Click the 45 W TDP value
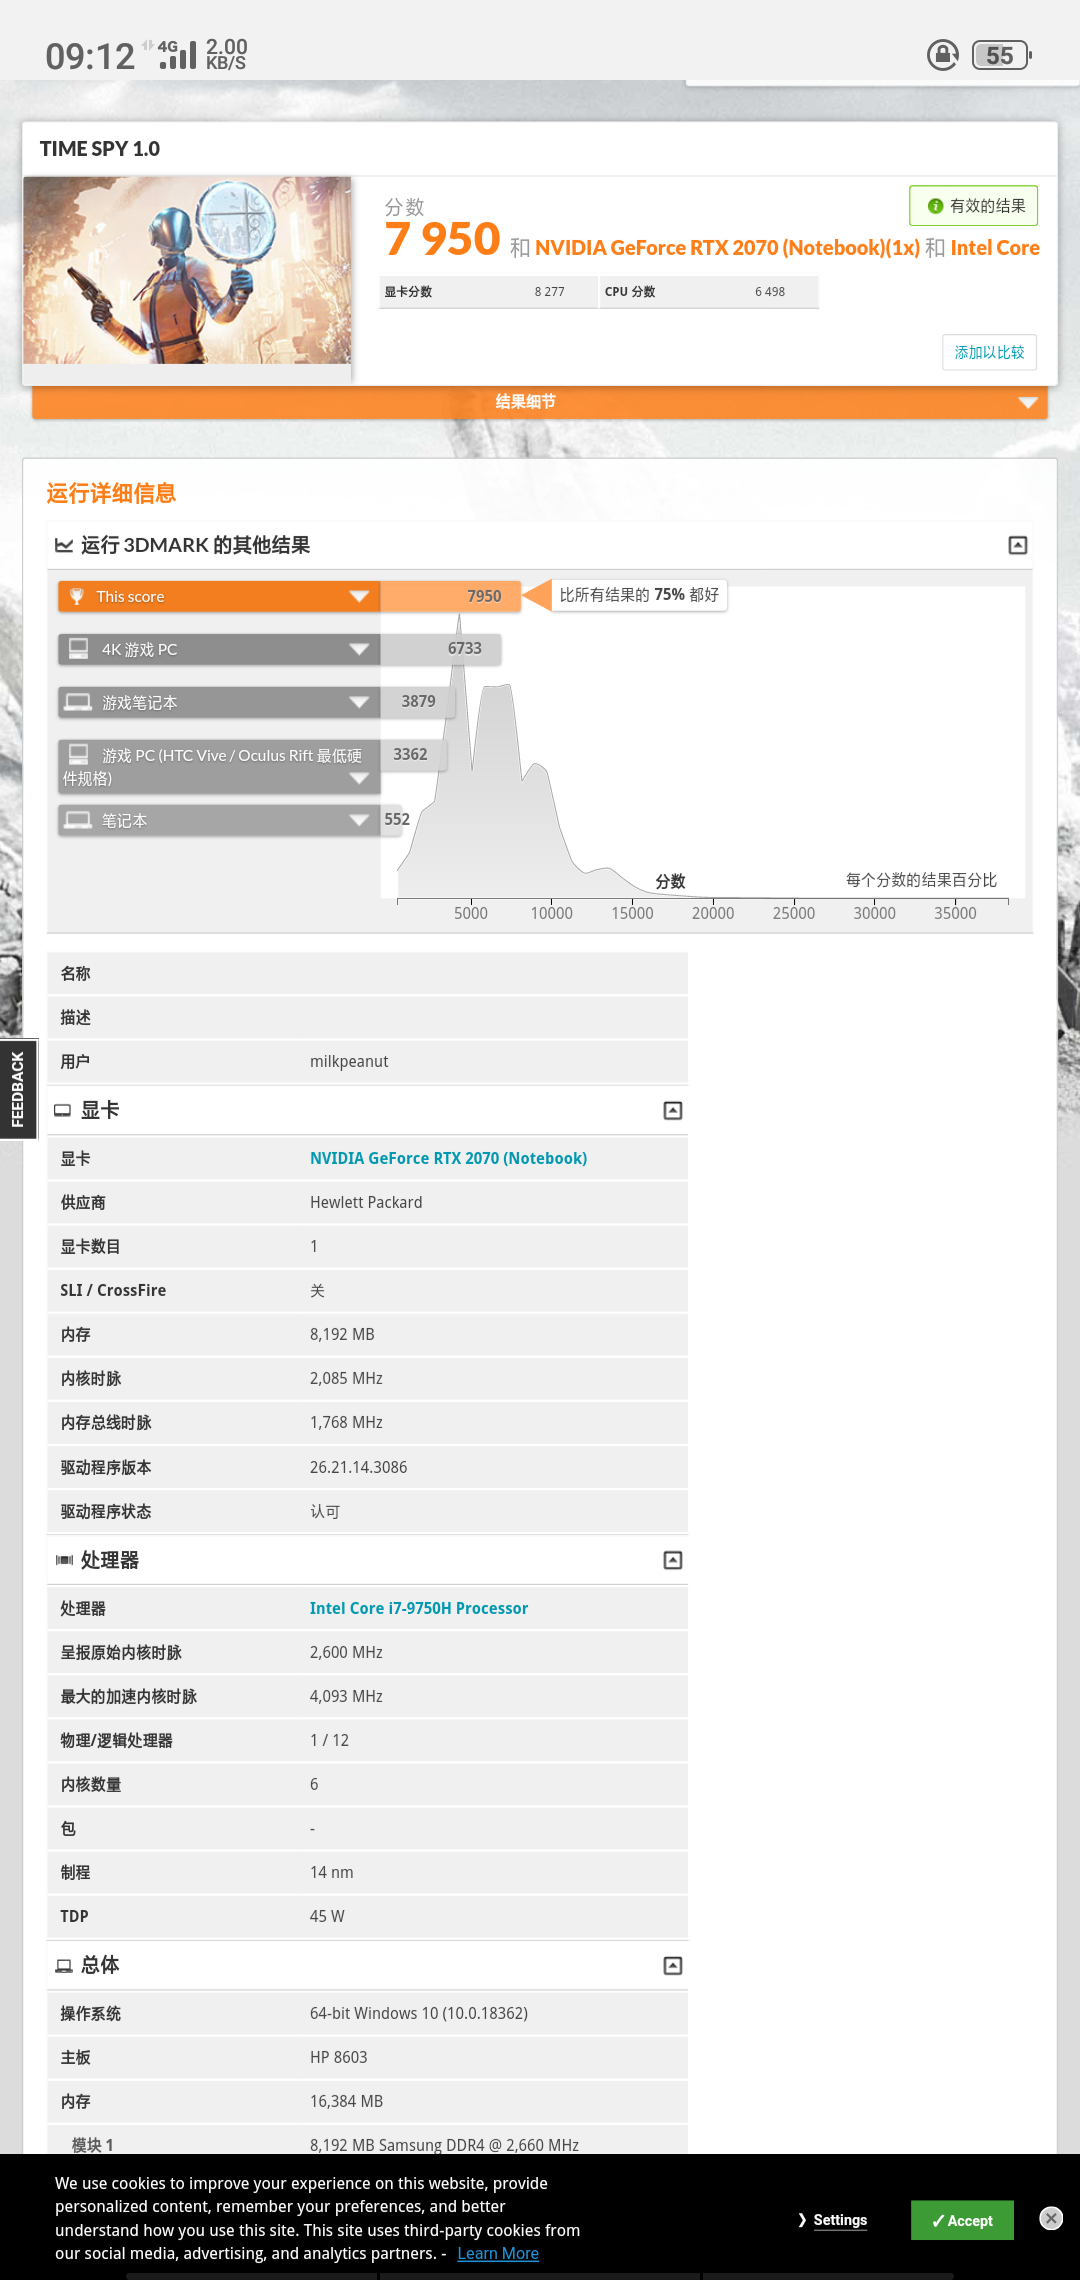1080x2280 pixels. [327, 1916]
